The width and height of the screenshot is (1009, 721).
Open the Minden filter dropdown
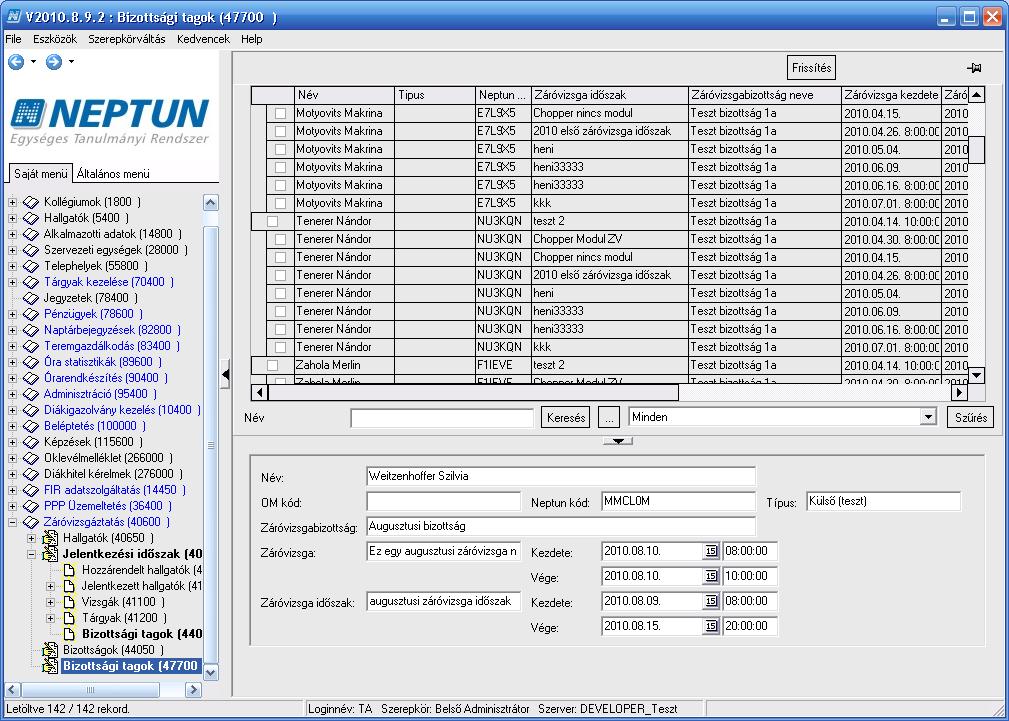click(928, 417)
